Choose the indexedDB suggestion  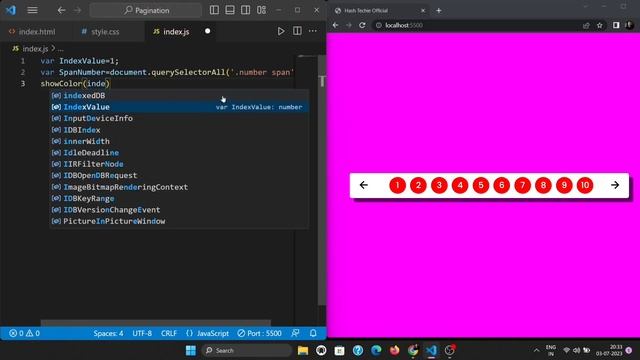click(179, 96)
